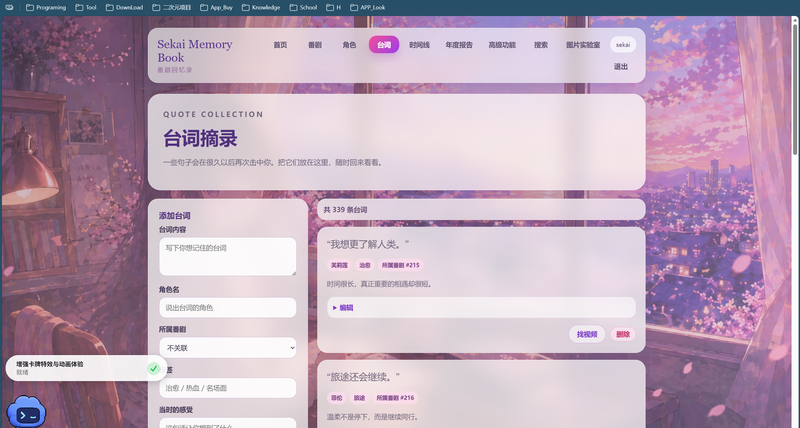Image resolution: width=800 pixels, height=428 pixels.
Task: Open the App_Buy bookmark folder
Action: (216, 7)
